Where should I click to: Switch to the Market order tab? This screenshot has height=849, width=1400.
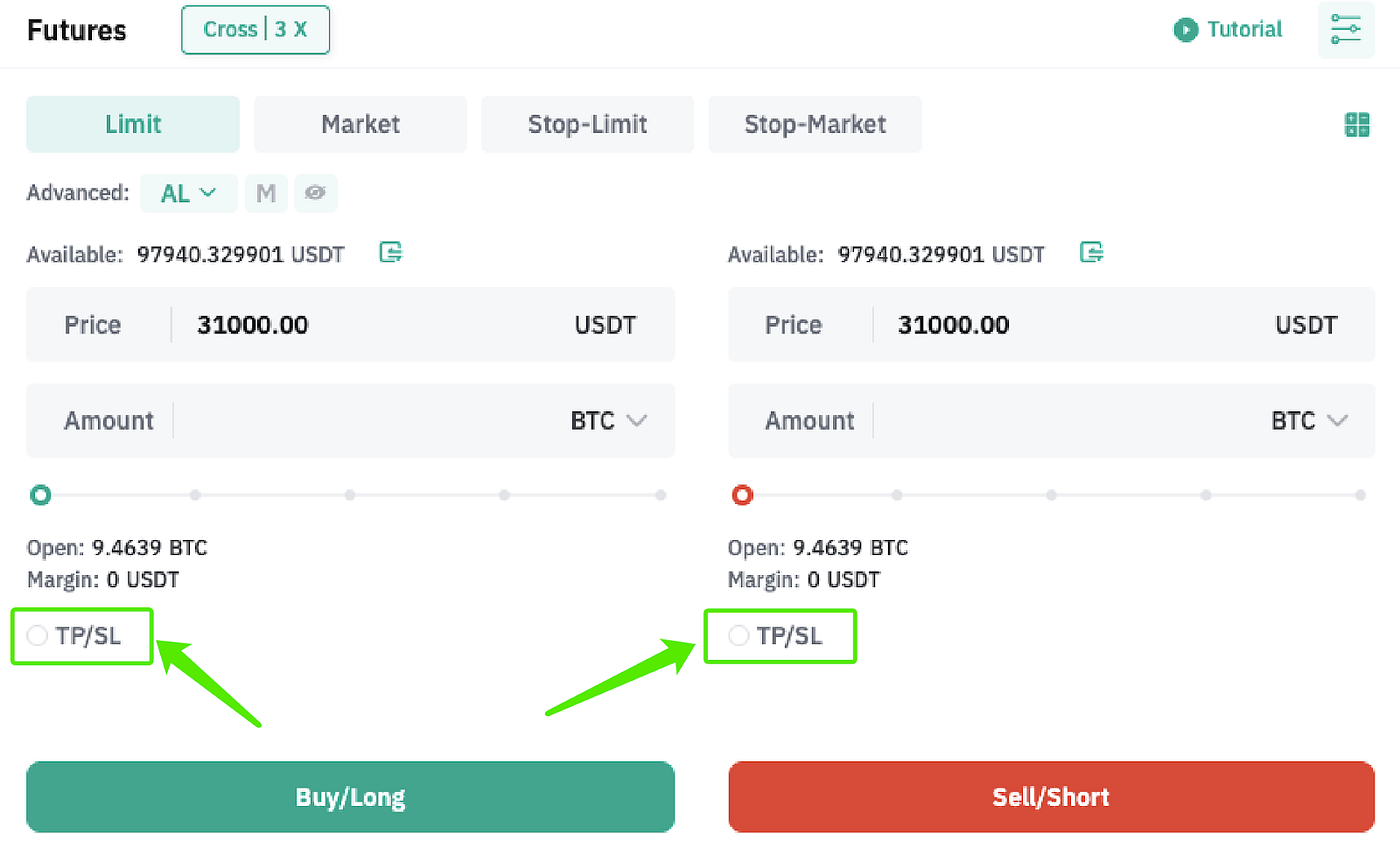pyautogui.click(x=360, y=124)
